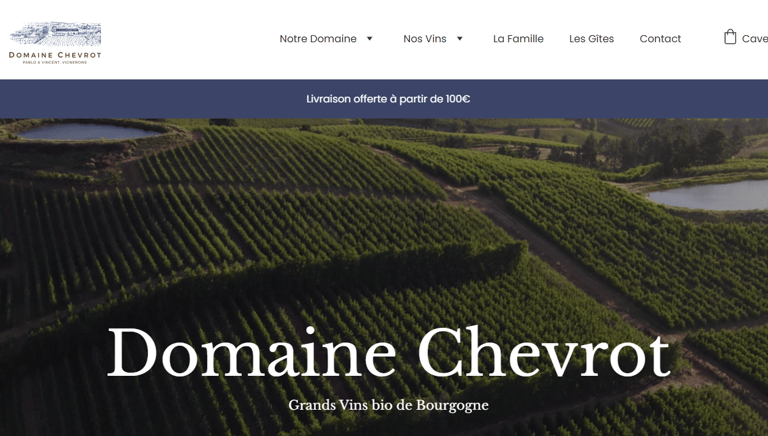Expand the Notre Domaine dropdown arrow
Screen dimensions: 768x436
tap(370, 38)
